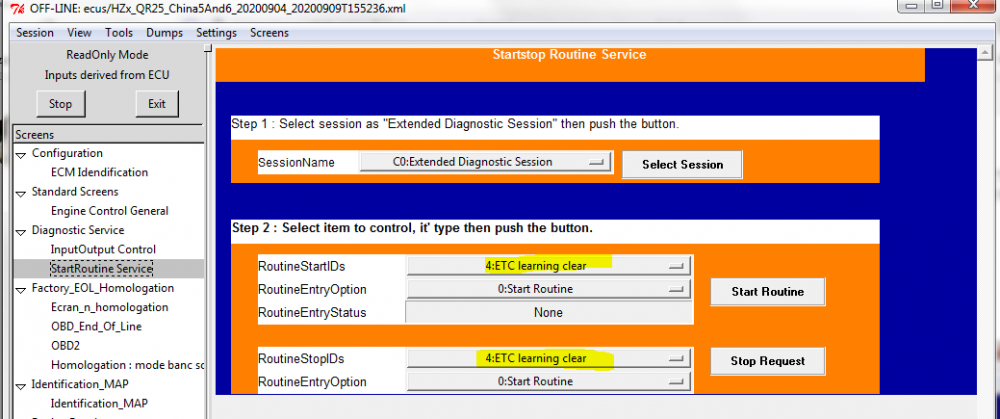Click the Exit button
The width and height of the screenshot is (1000, 419).
(157, 103)
